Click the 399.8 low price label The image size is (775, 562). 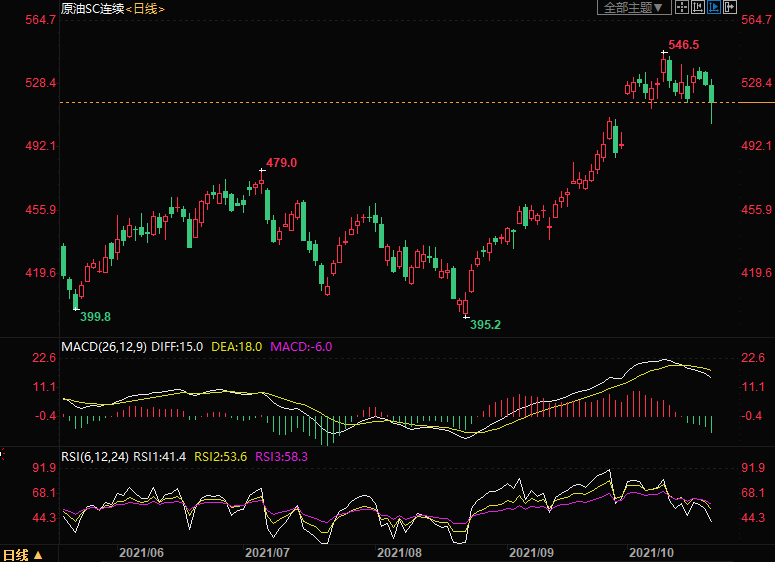coord(95,316)
